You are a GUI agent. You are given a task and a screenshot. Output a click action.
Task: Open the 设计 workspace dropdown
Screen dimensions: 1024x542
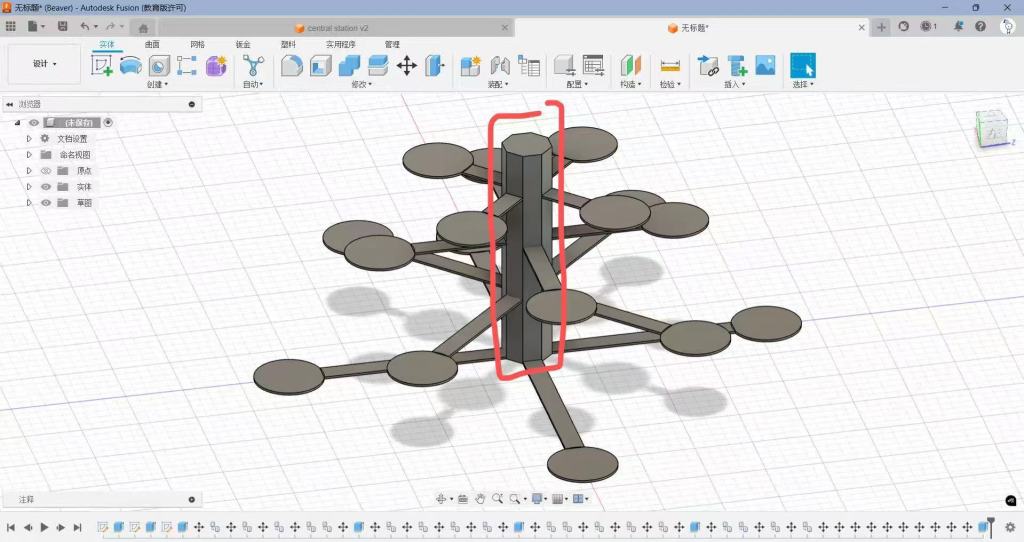(45, 64)
